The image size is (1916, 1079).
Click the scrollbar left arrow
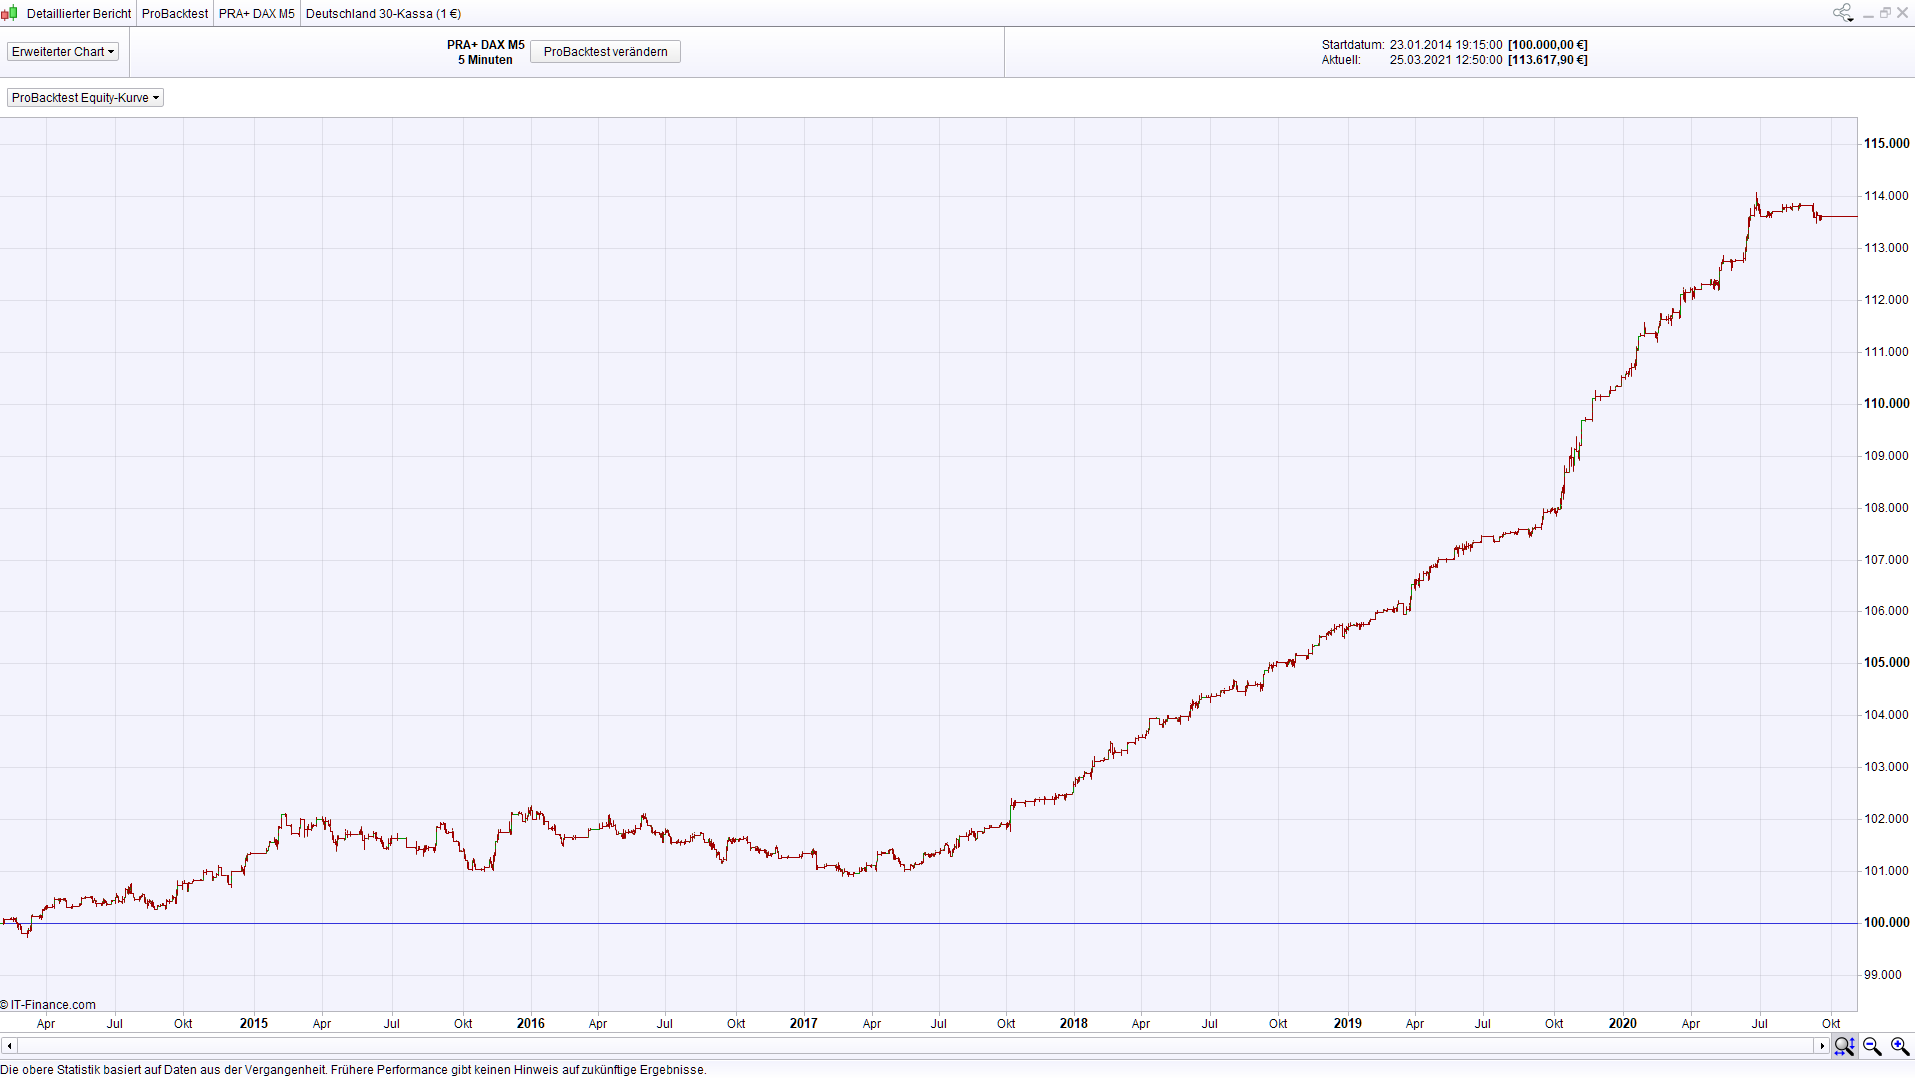(9, 1046)
